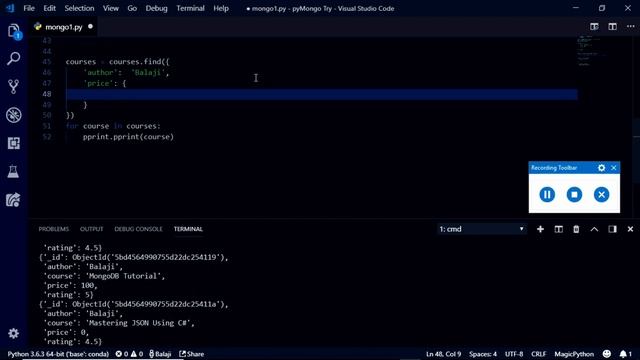
Task: Open the editor More Actions menu
Action: click(x=631, y=27)
